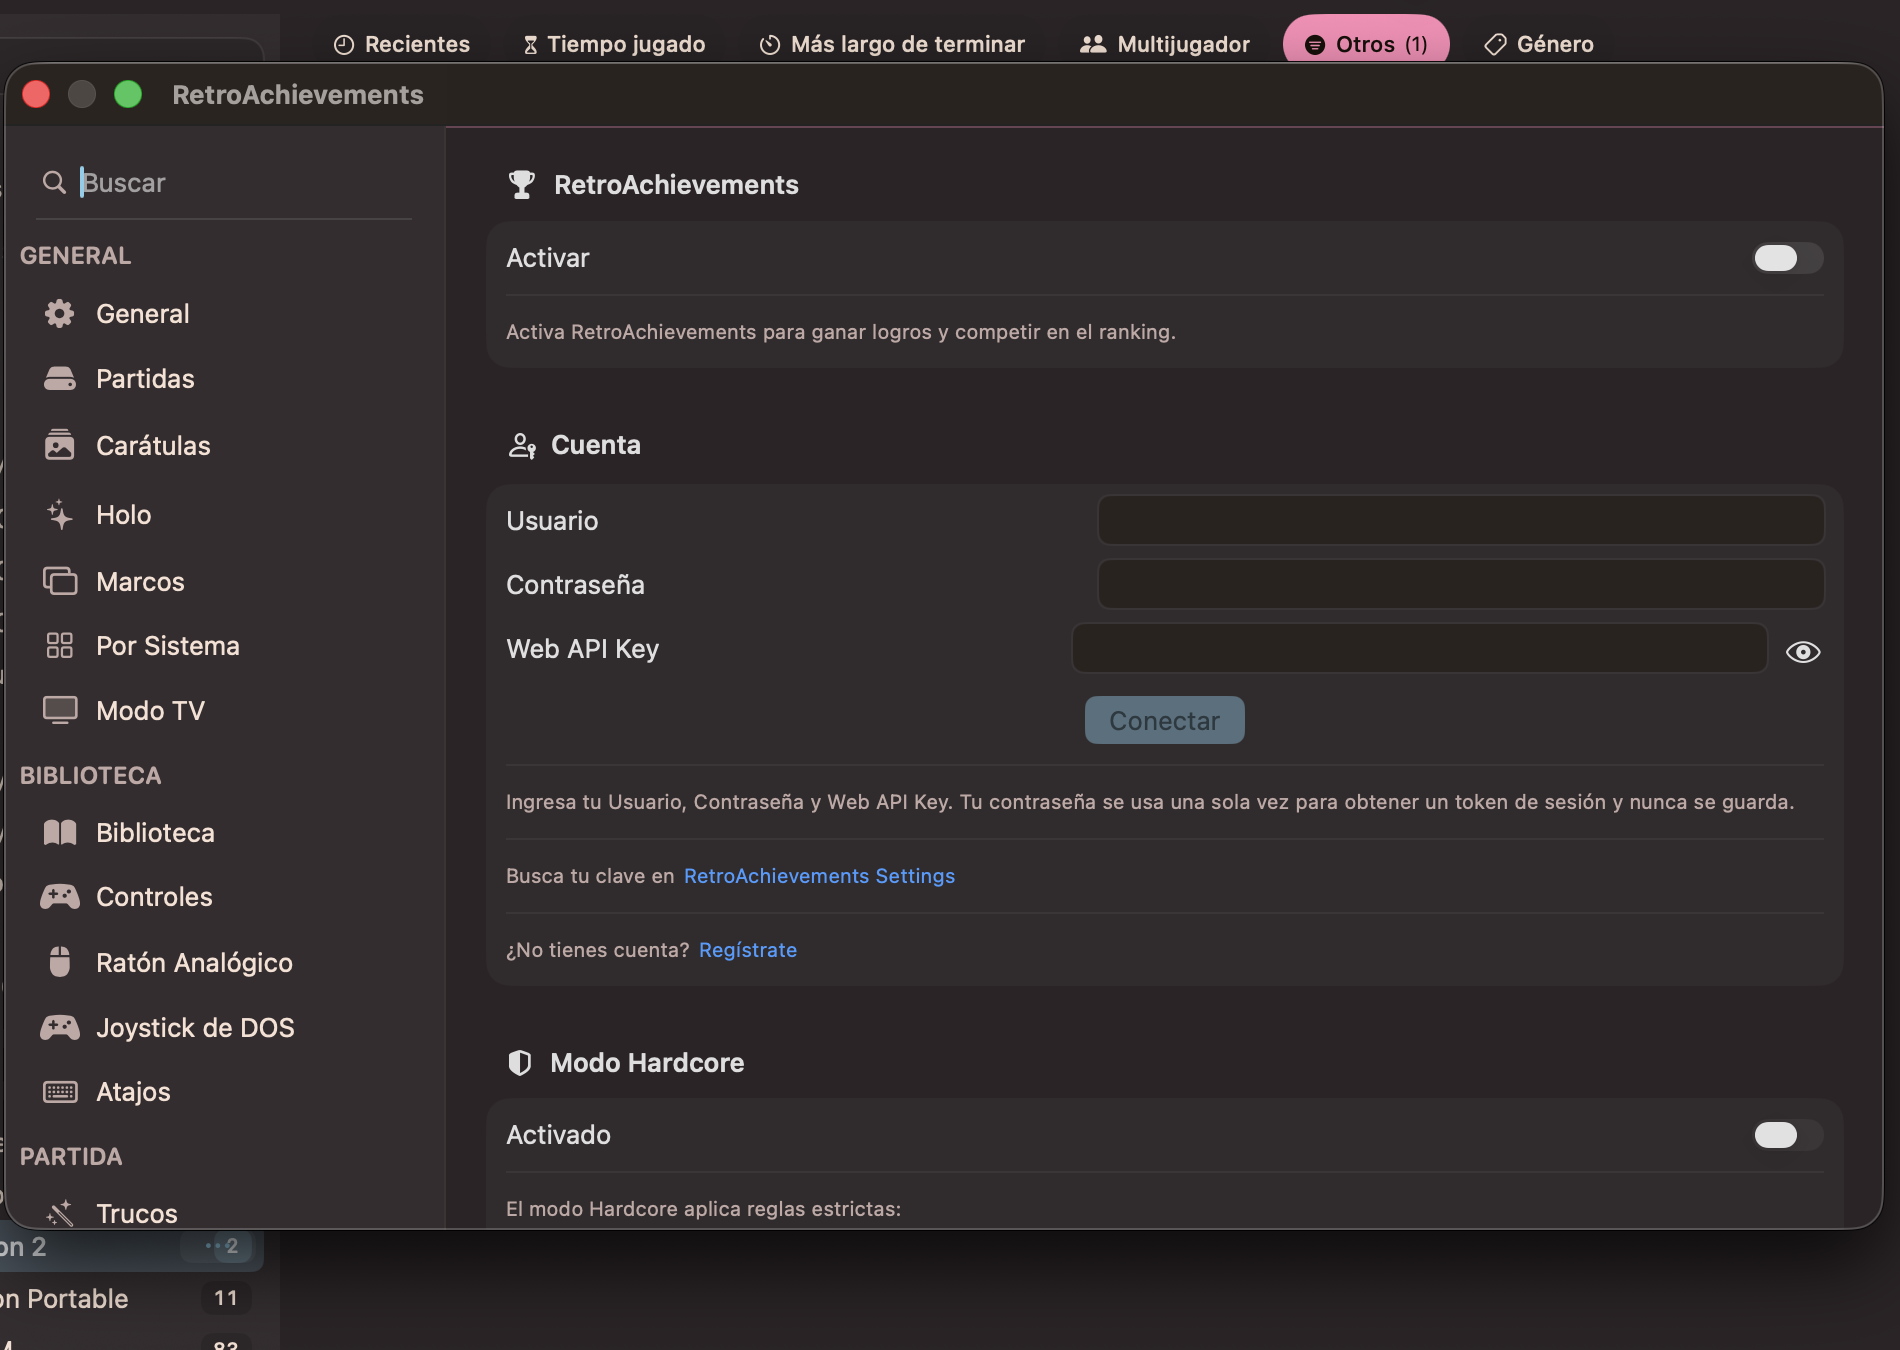The height and width of the screenshot is (1350, 1900).
Task: Focus the Contraseña input field
Action: [x=1461, y=584]
